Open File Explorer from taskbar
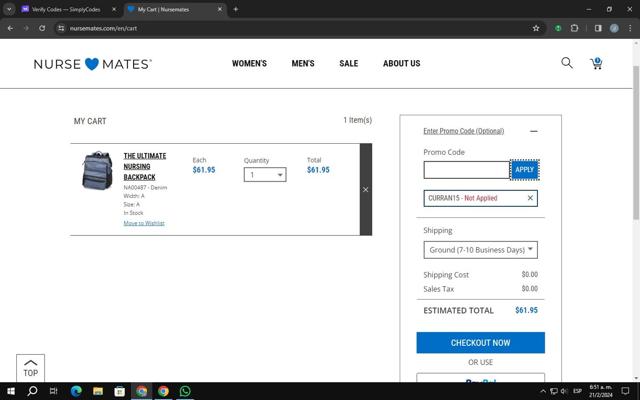Image resolution: width=640 pixels, height=400 pixels. click(x=98, y=391)
